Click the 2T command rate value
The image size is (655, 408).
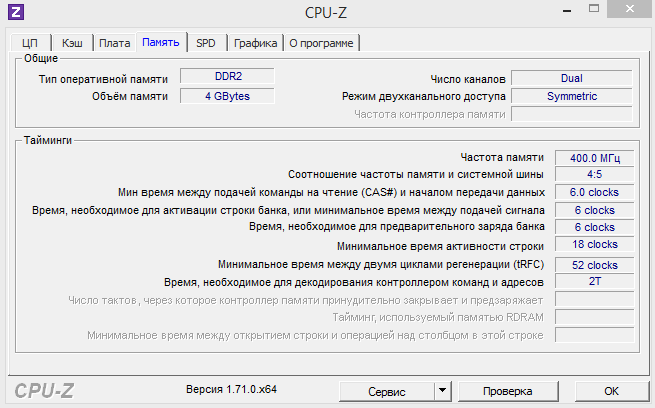click(x=595, y=281)
